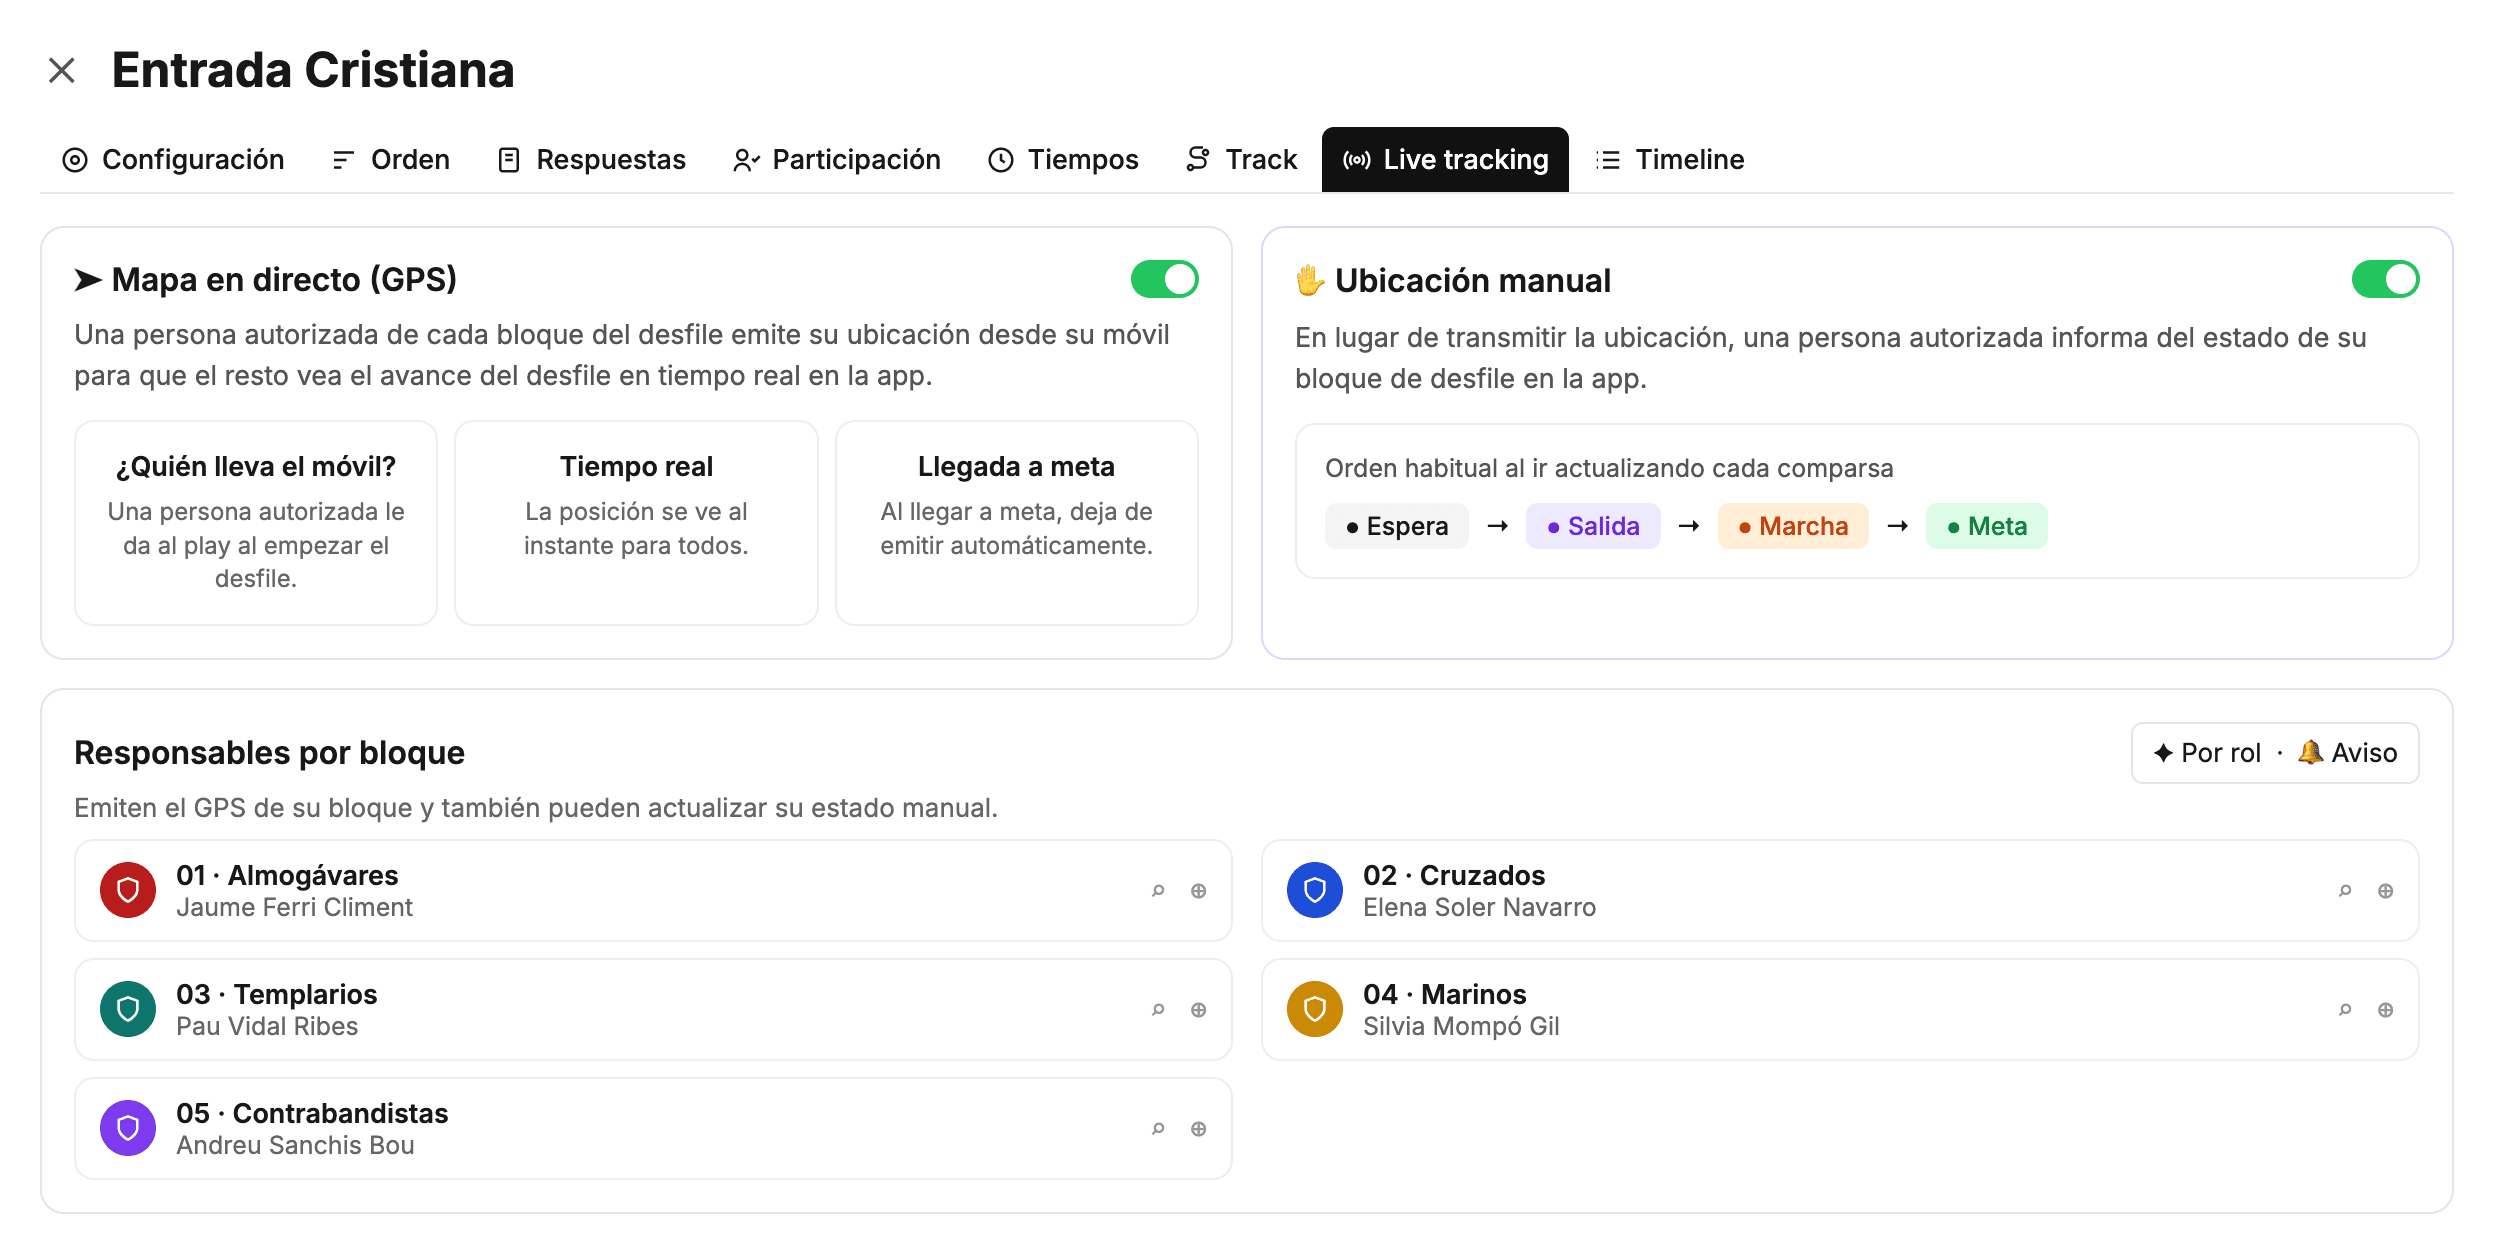The image size is (2494, 1247).
Task: Search responsible for 04 · Marinos
Action: click(x=2345, y=1010)
